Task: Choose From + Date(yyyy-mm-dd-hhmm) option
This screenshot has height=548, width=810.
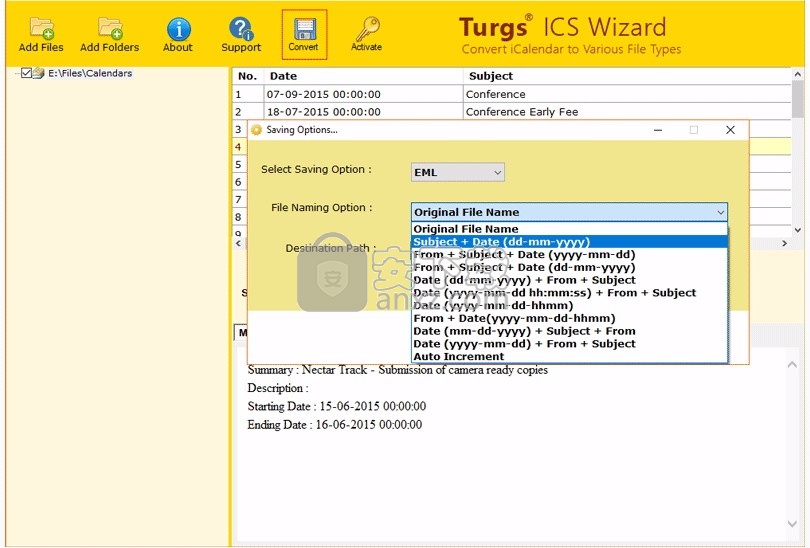Action: [x=569, y=318]
